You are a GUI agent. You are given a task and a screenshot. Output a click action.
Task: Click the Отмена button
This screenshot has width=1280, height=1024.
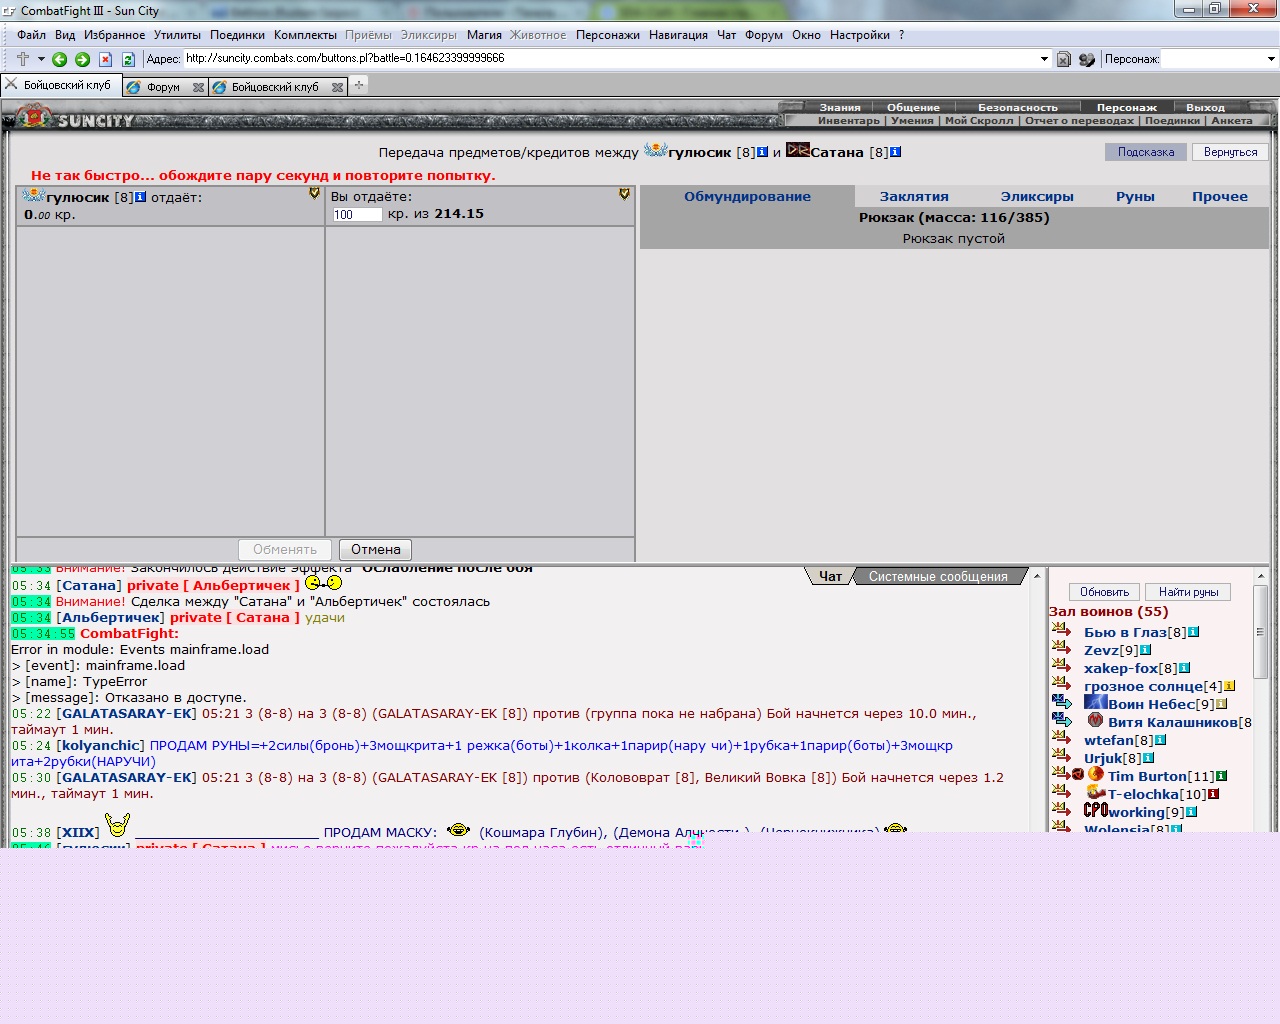pyautogui.click(x=375, y=549)
